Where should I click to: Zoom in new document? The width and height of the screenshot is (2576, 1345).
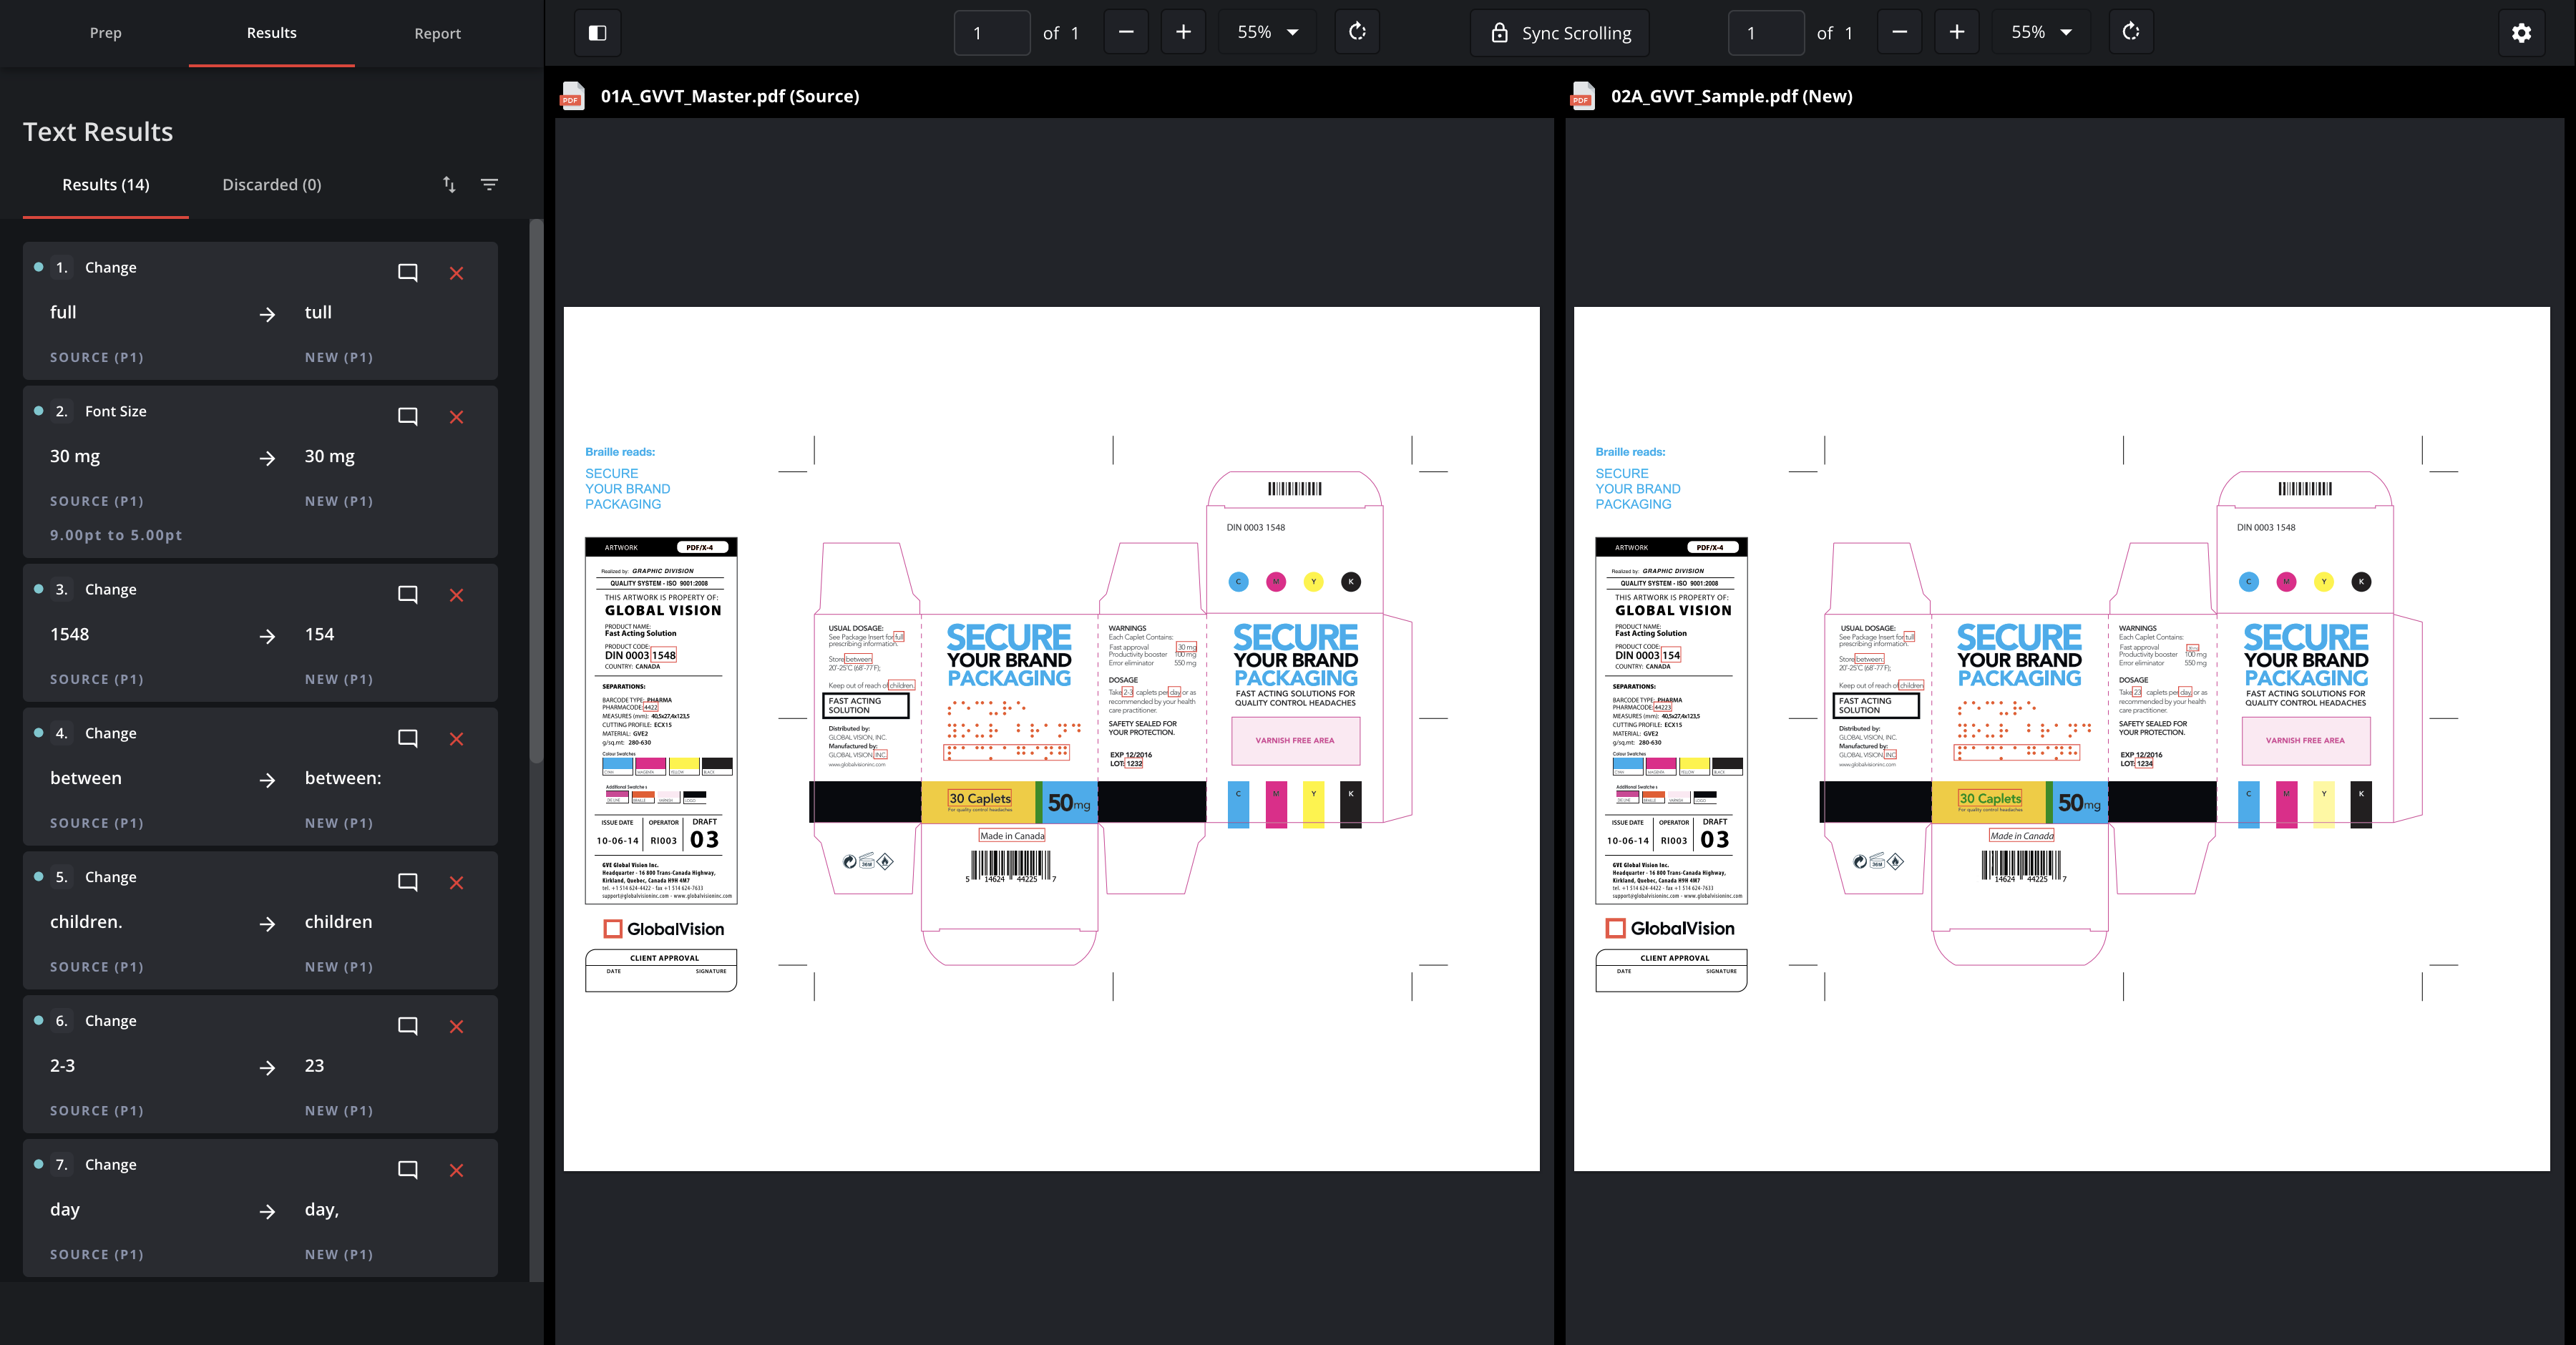1957,32
